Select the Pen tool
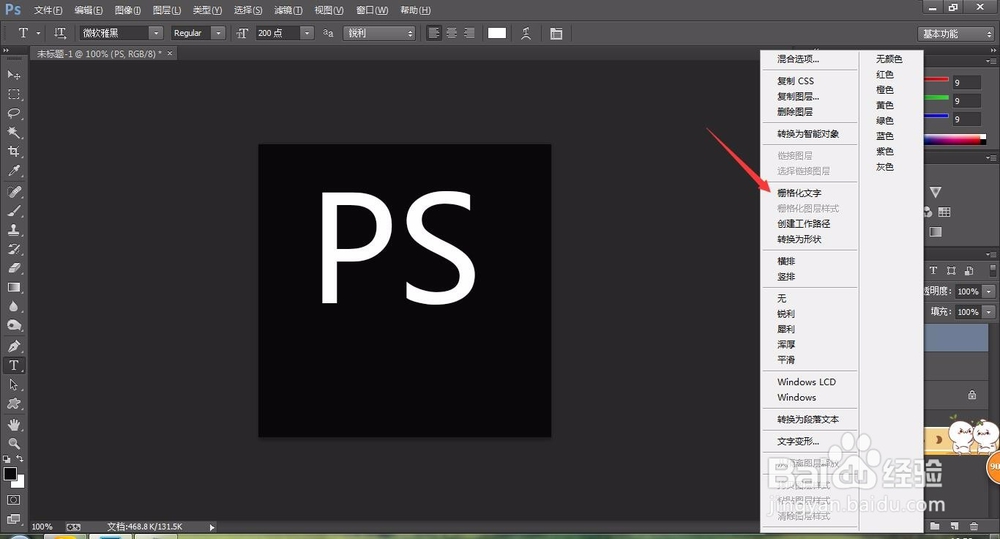The image size is (1000, 539). [13, 346]
